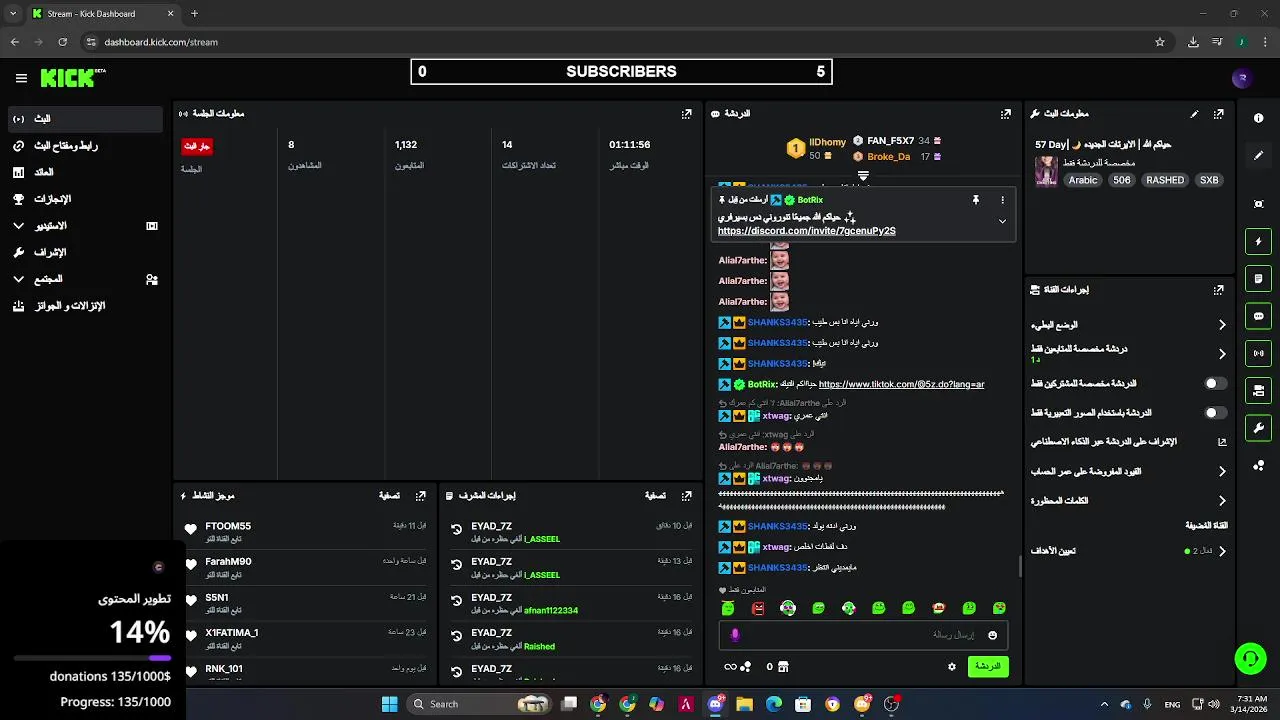This screenshot has width=1280, height=720.
Task: Toggle the wrench moderation widget in right sidebar
Action: 1258,428
